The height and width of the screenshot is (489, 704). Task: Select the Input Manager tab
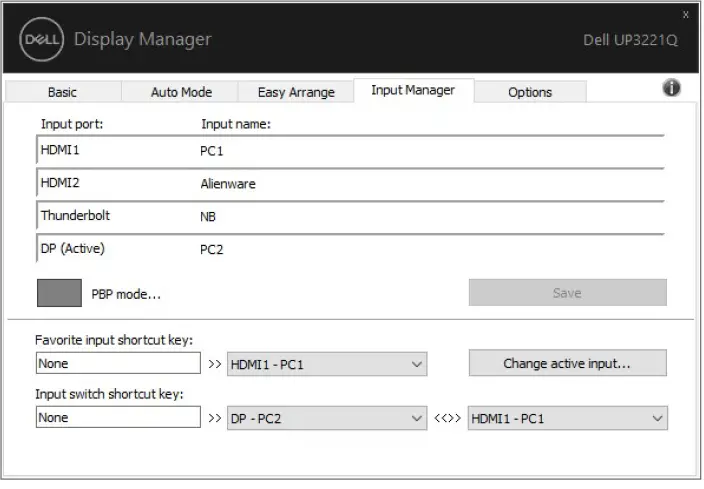pos(413,90)
